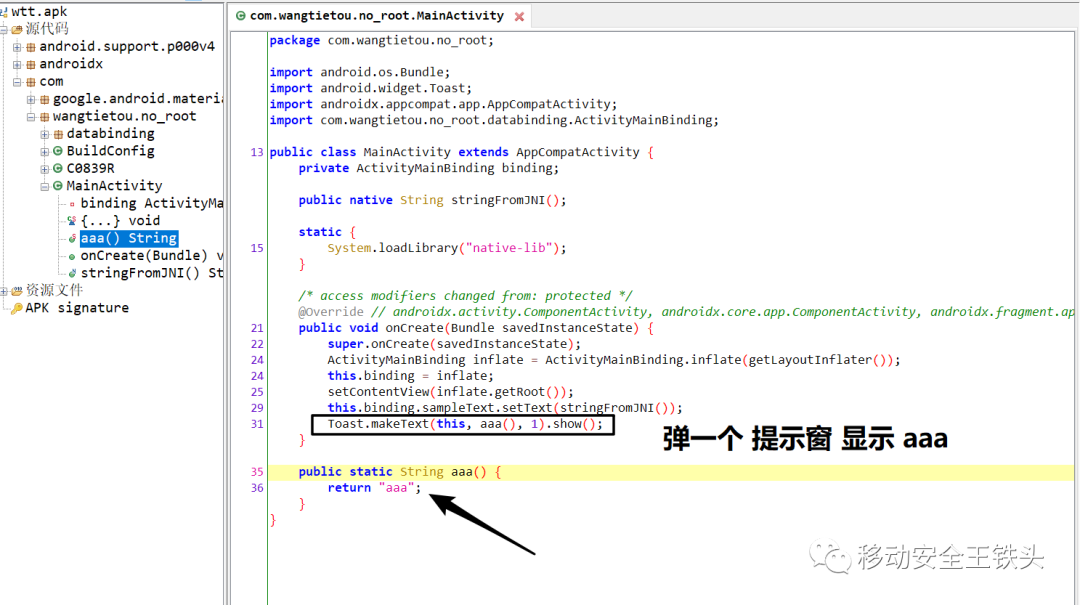Collapse the com package node
The height and width of the screenshot is (605, 1080).
[x=17, y=81]
